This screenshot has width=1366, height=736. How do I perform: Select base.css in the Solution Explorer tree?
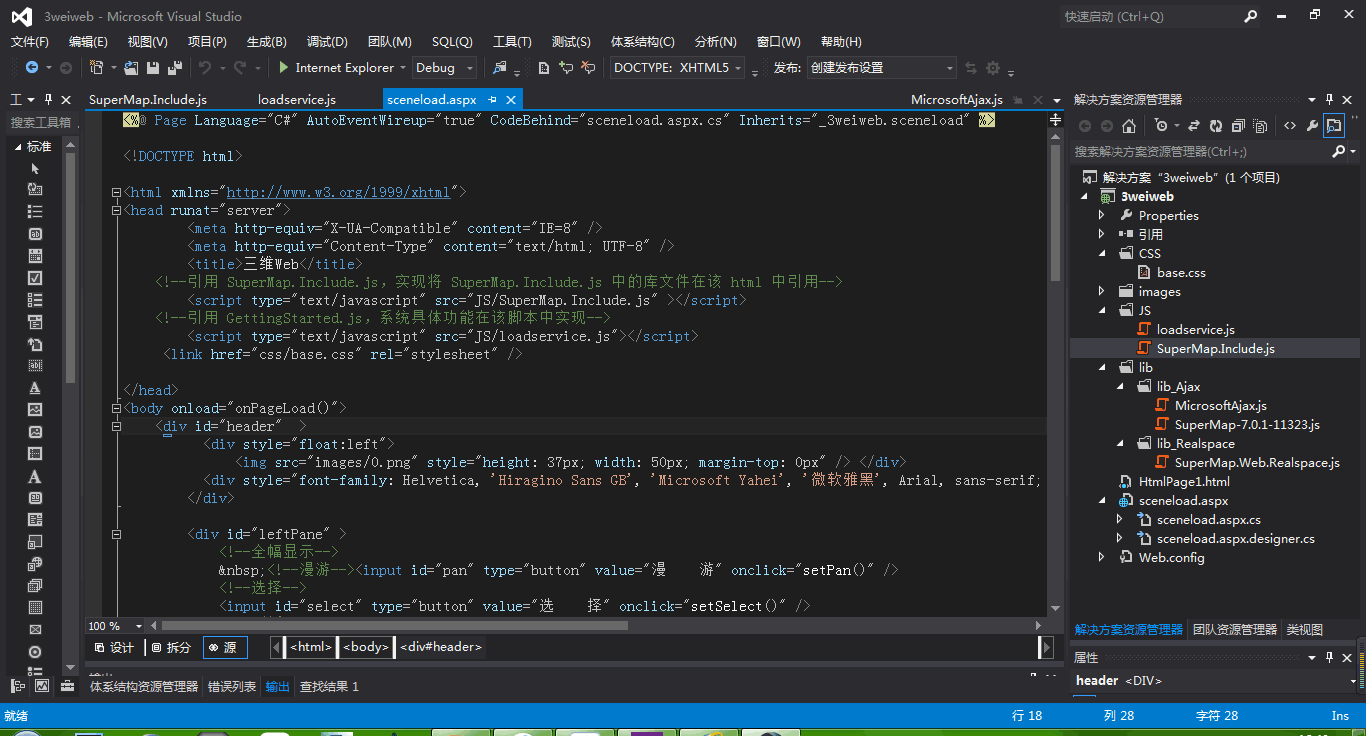pos(1181,273)
